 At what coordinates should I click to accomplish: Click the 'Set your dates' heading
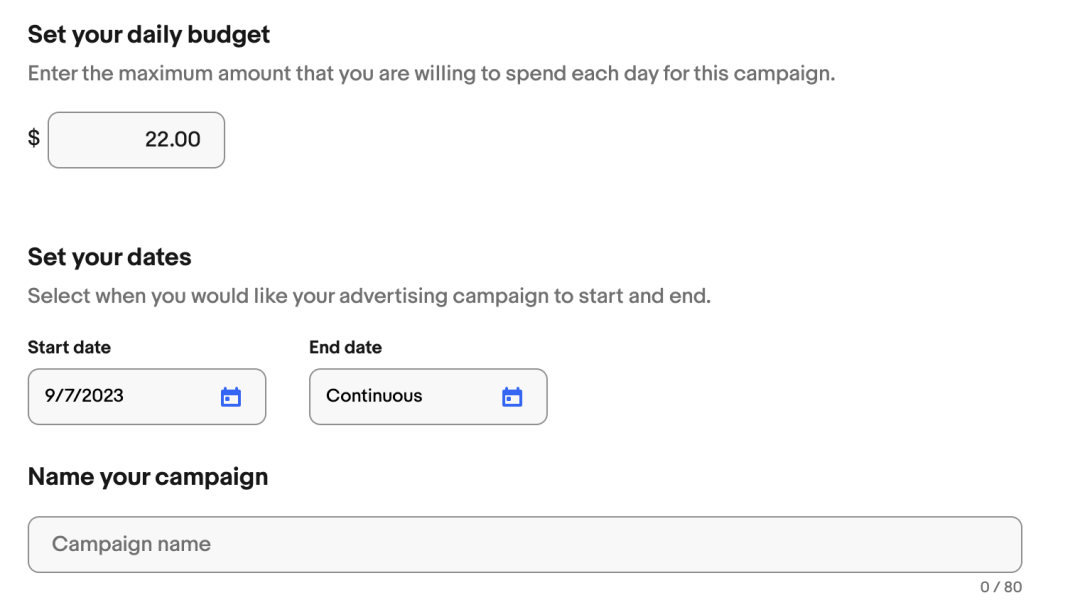[109, 257]
